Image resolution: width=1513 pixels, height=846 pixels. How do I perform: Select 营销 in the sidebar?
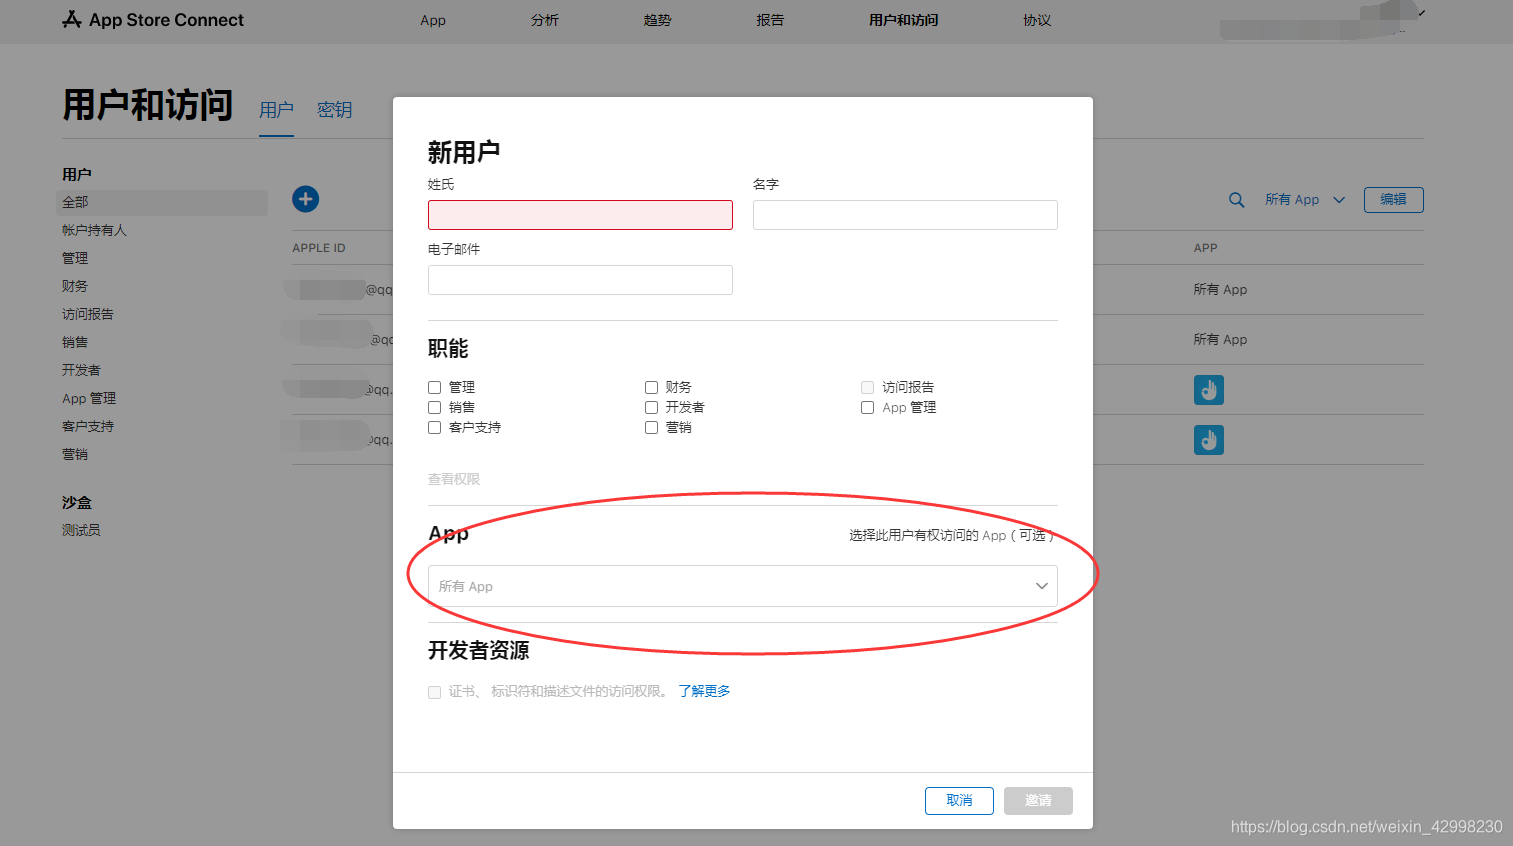pyautogui.click(x=75, y=454)
